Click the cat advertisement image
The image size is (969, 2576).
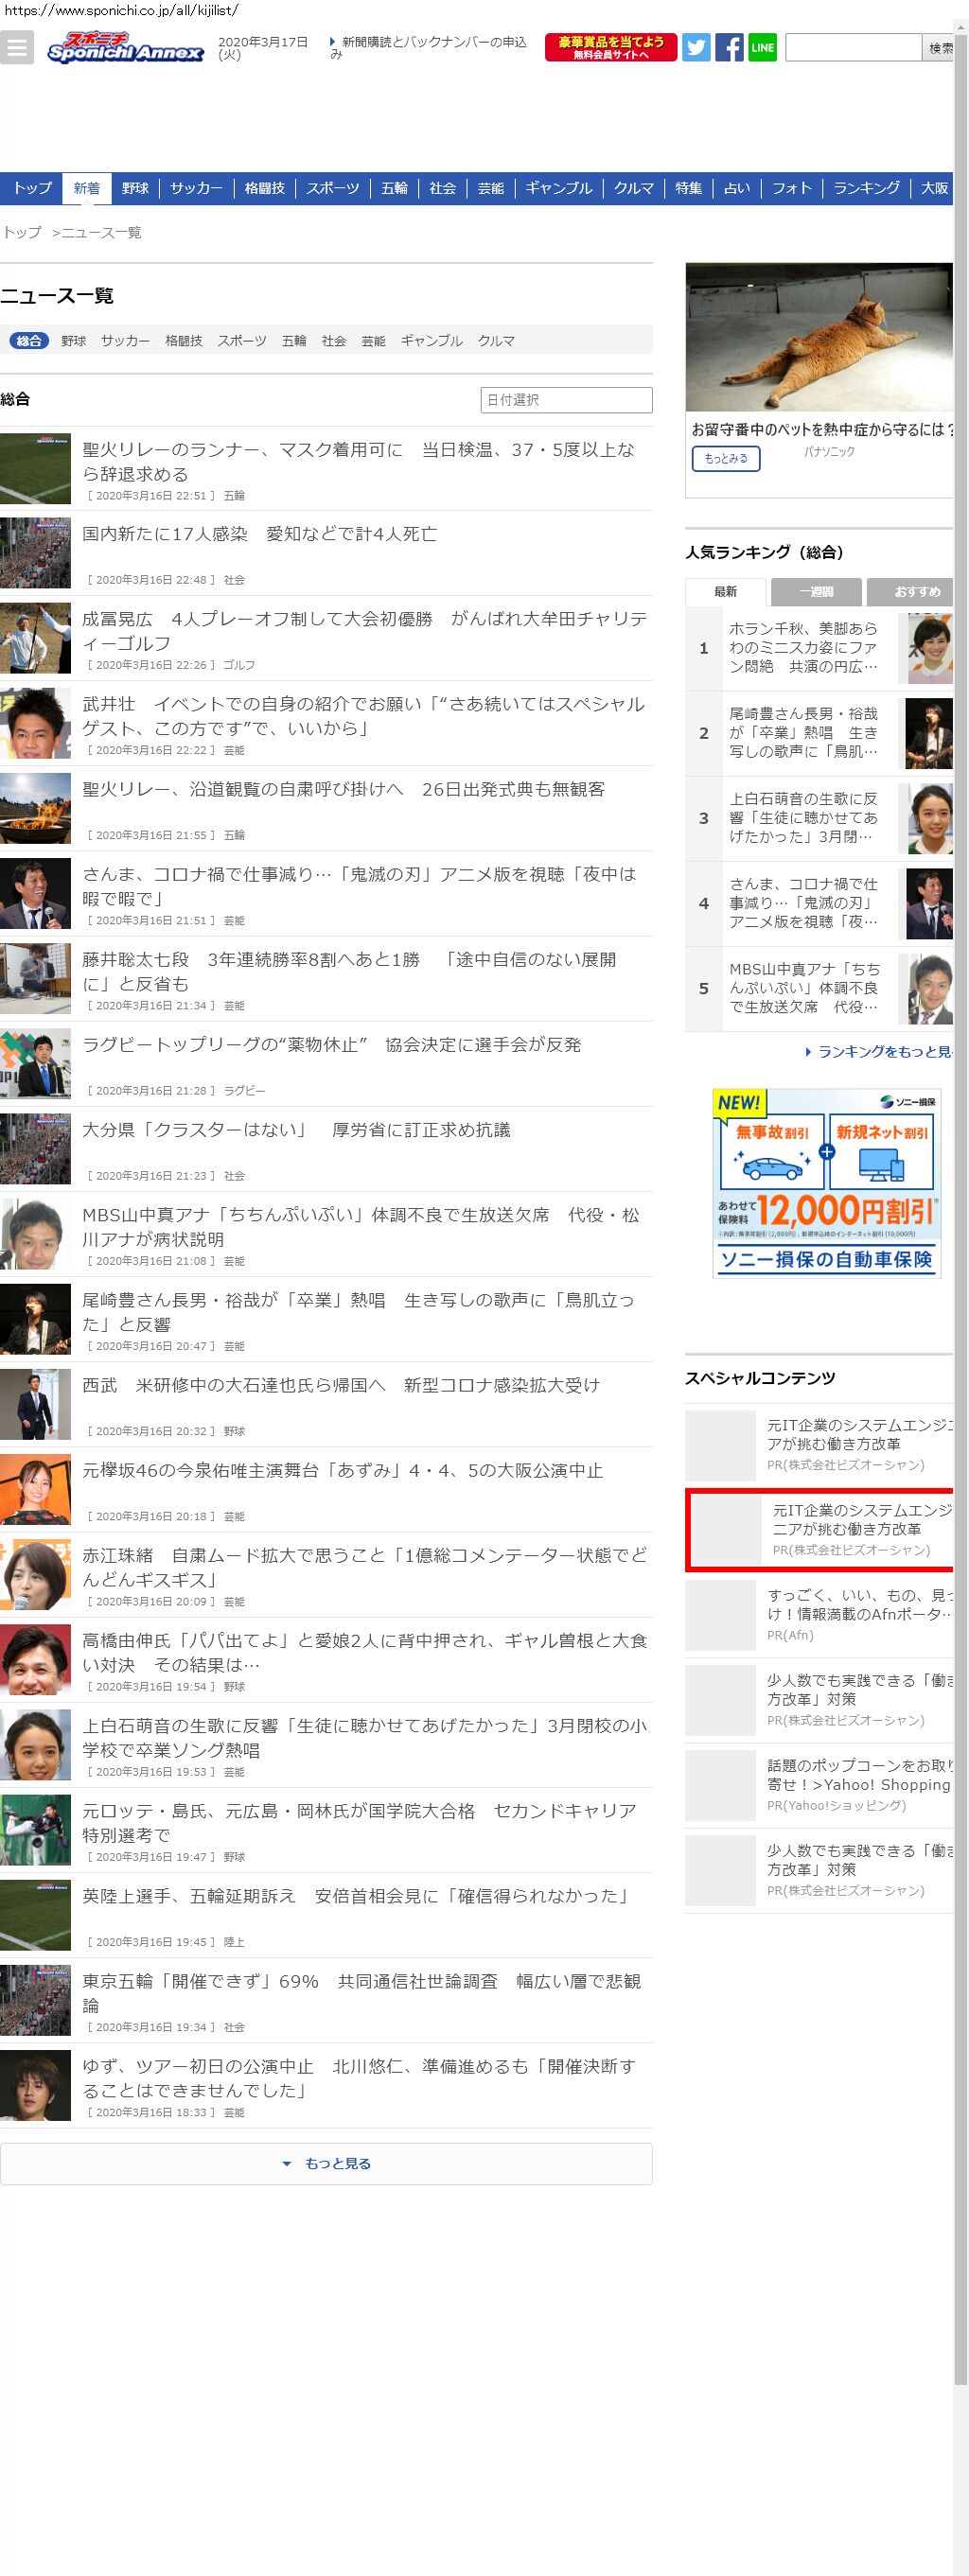pos(818,337)
